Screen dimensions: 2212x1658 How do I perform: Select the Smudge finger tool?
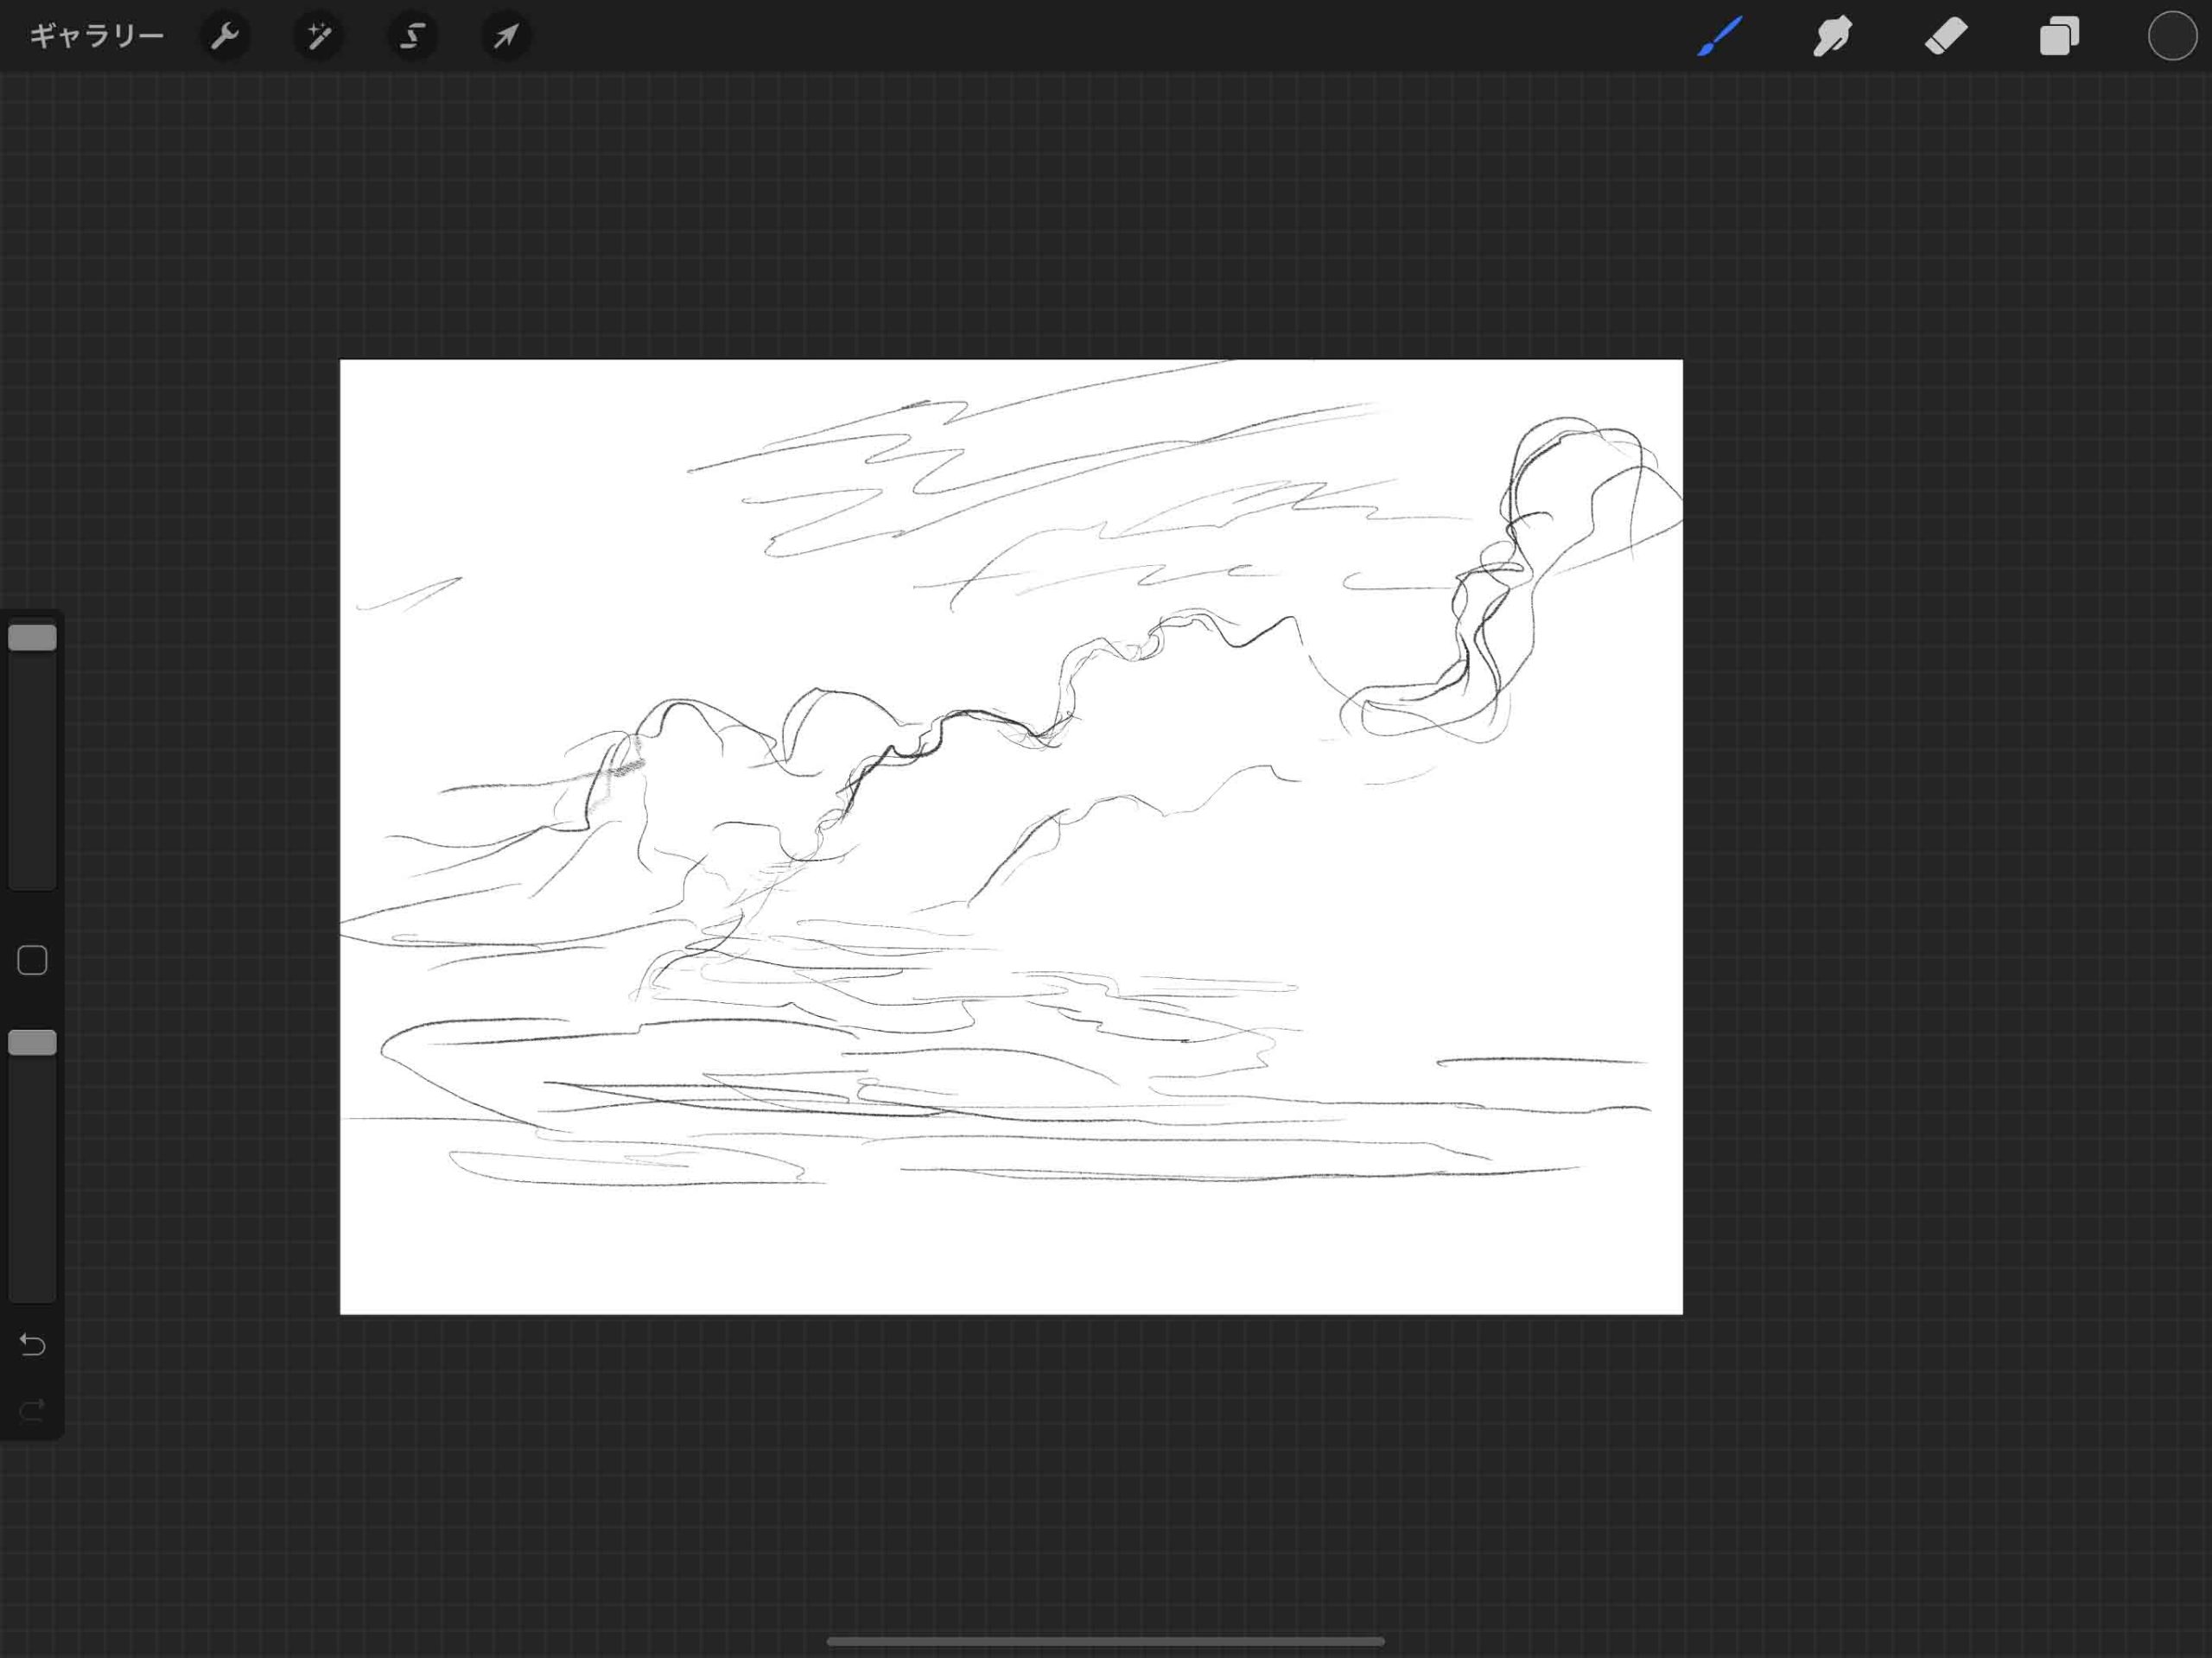[x=1833, y=36]
